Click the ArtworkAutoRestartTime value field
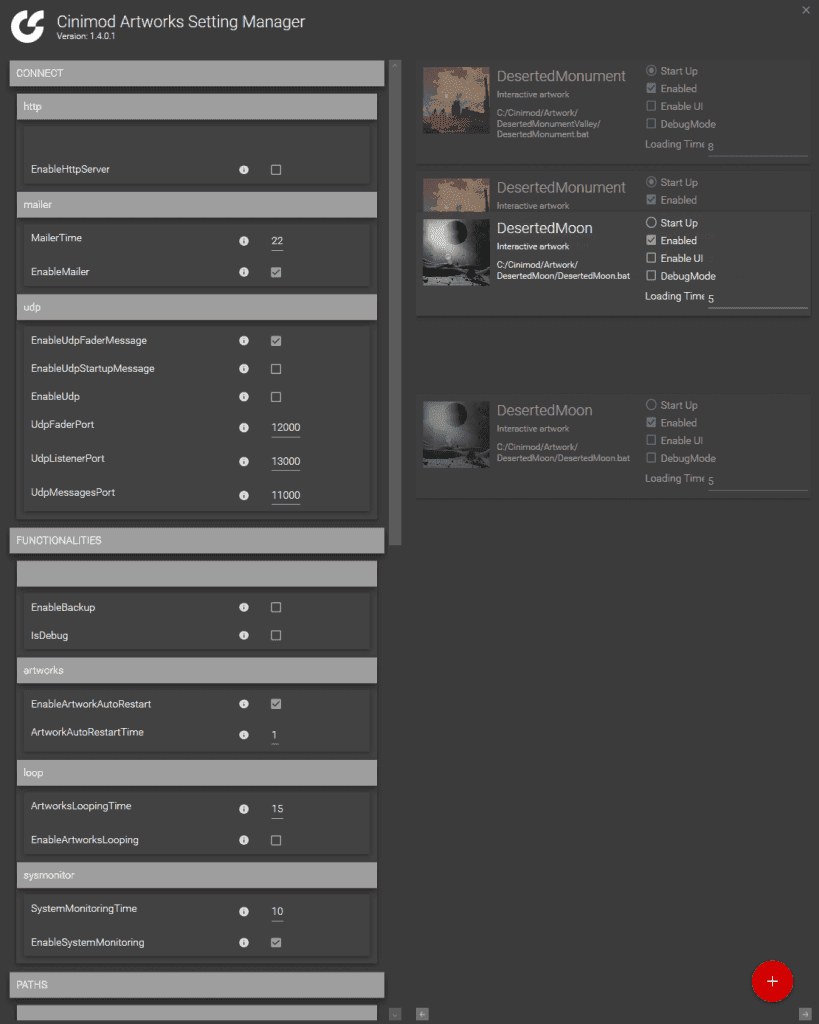The width and height of the screenshot is (819, 1024). tap(275, 735)
